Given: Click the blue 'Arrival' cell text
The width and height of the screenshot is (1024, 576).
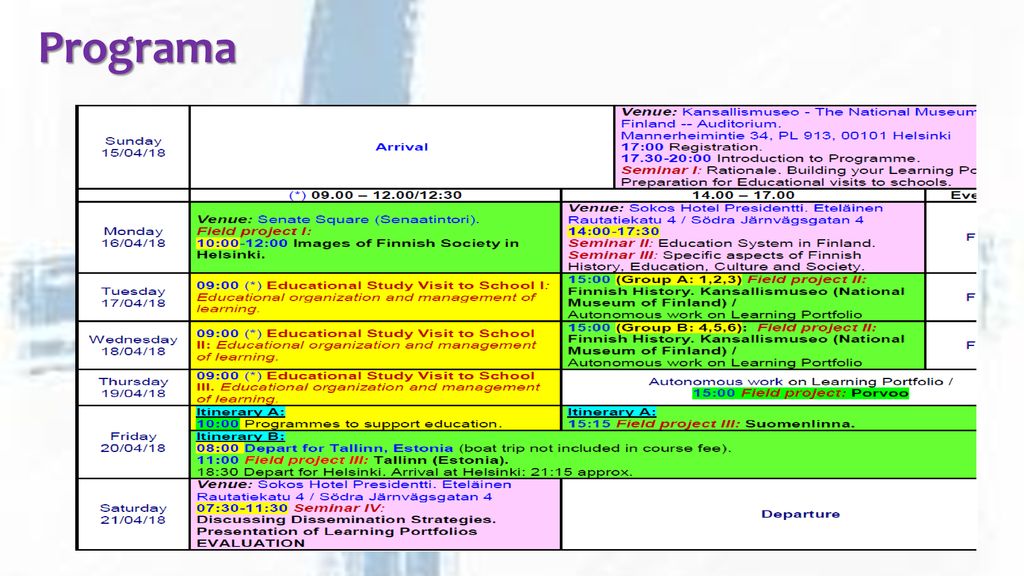Looking at the screenshot, I should [x=402, y=147].
